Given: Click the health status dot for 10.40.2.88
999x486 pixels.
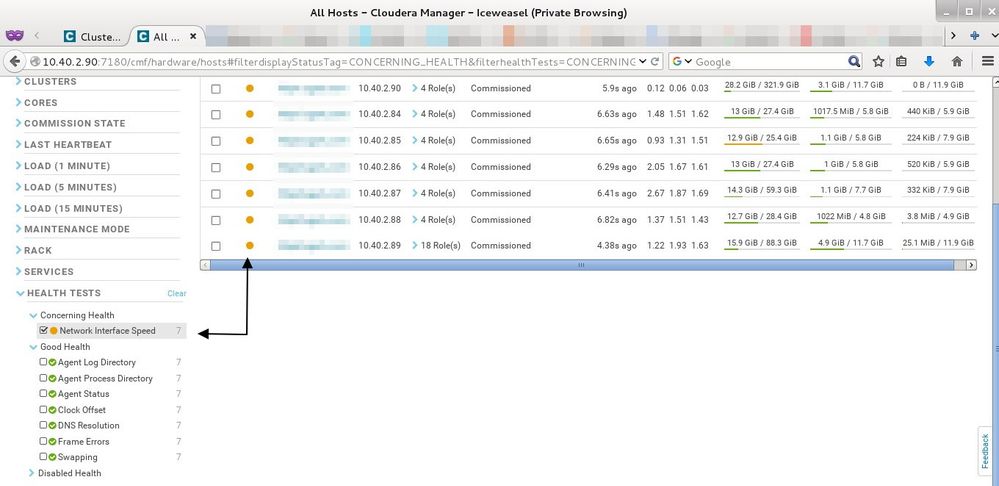Looking at the screenshot, I should click(250, 220).
